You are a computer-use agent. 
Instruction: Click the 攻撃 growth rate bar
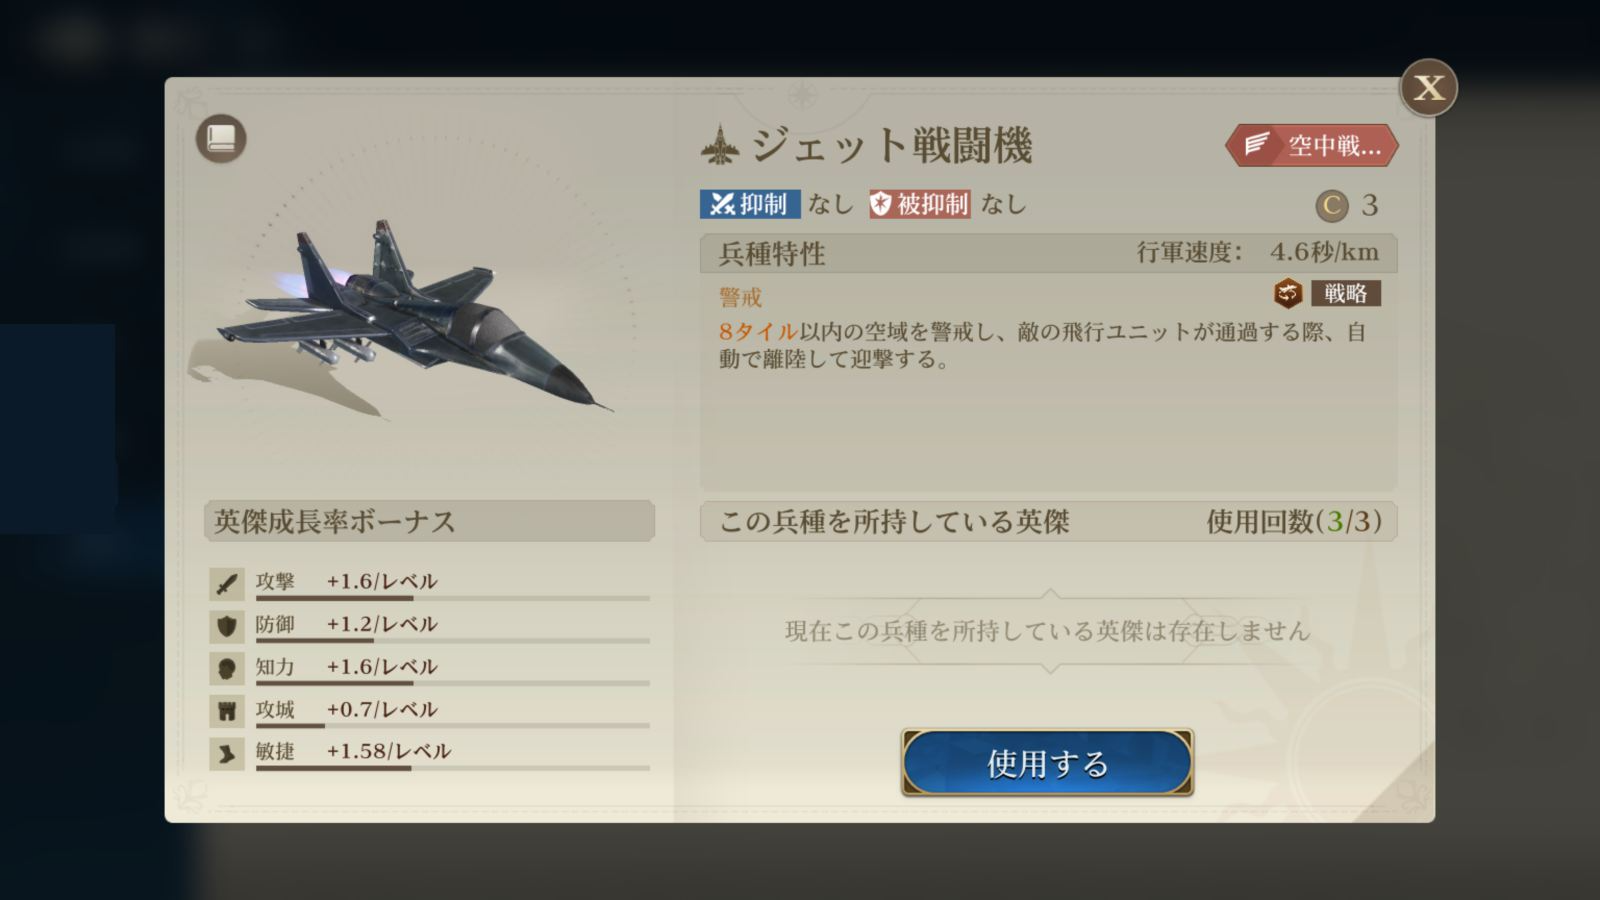(452, 598)
